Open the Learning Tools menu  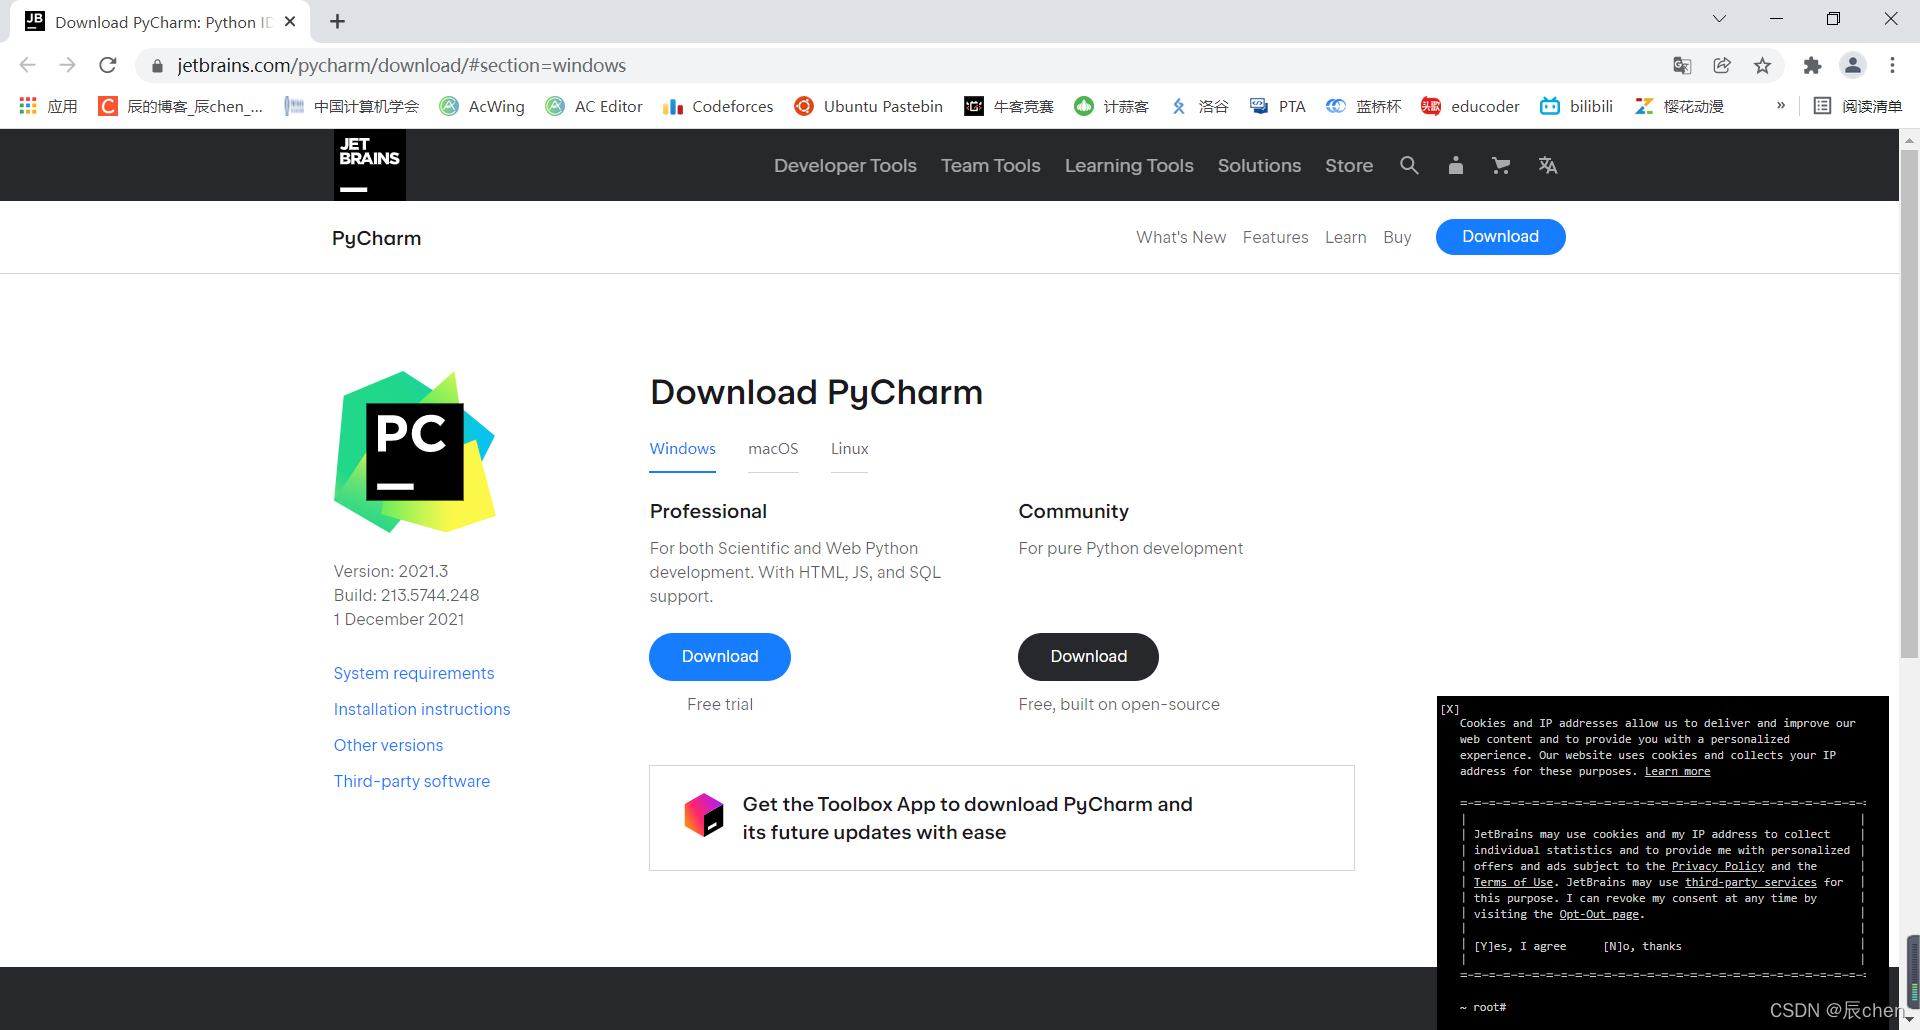point(1129,166)
